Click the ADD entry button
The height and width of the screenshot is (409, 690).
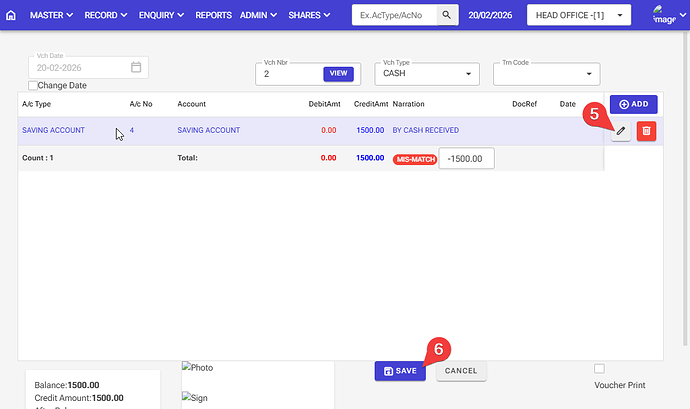[633, 104]
